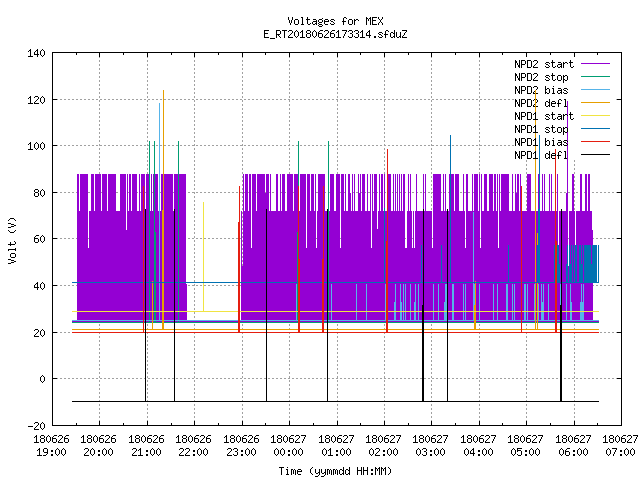Click the Voltages for MEX chart title
The height and width of the screenshot is (480, 640).
335,21
